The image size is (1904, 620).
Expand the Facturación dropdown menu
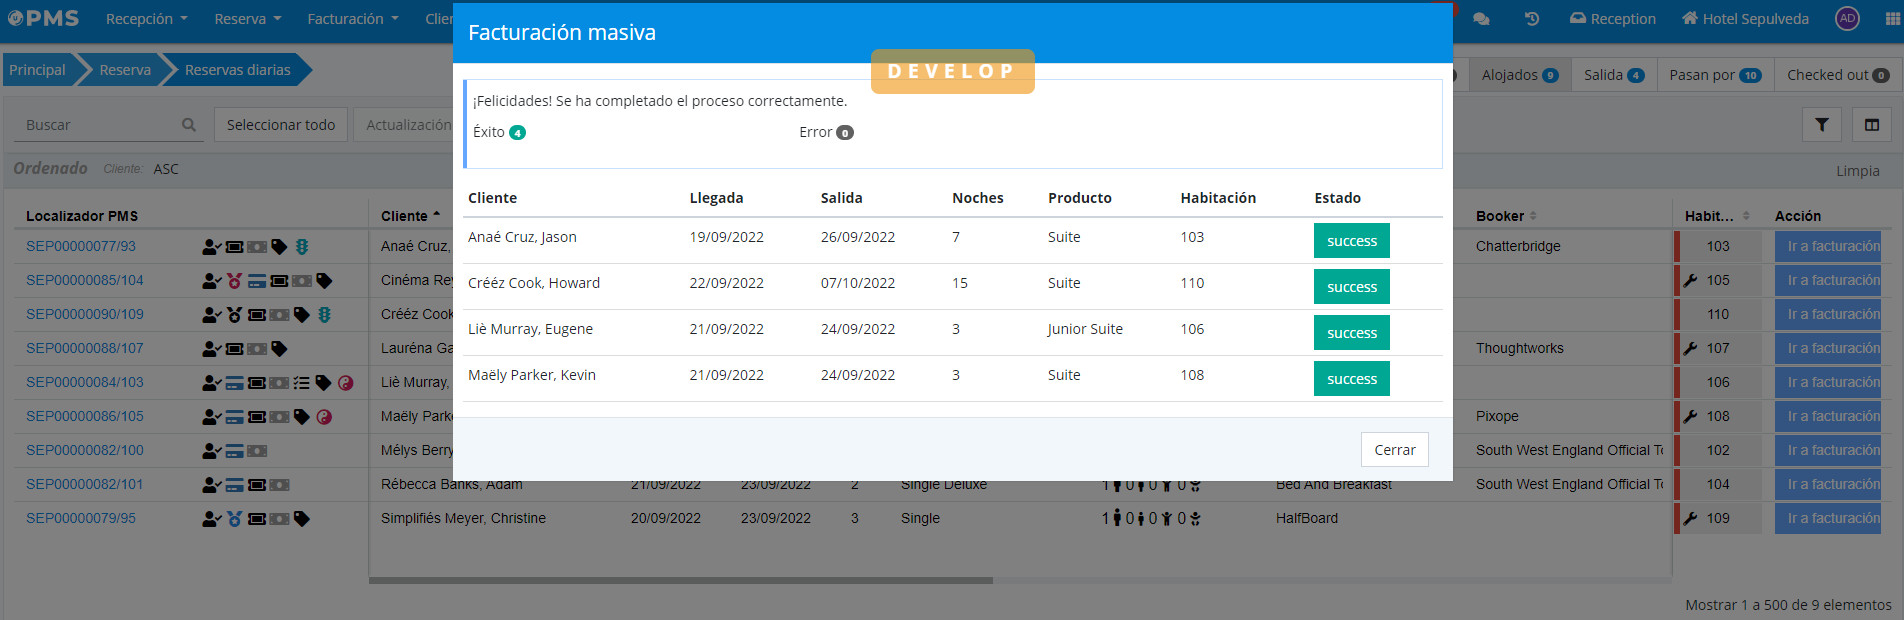[x=352, y=19]
